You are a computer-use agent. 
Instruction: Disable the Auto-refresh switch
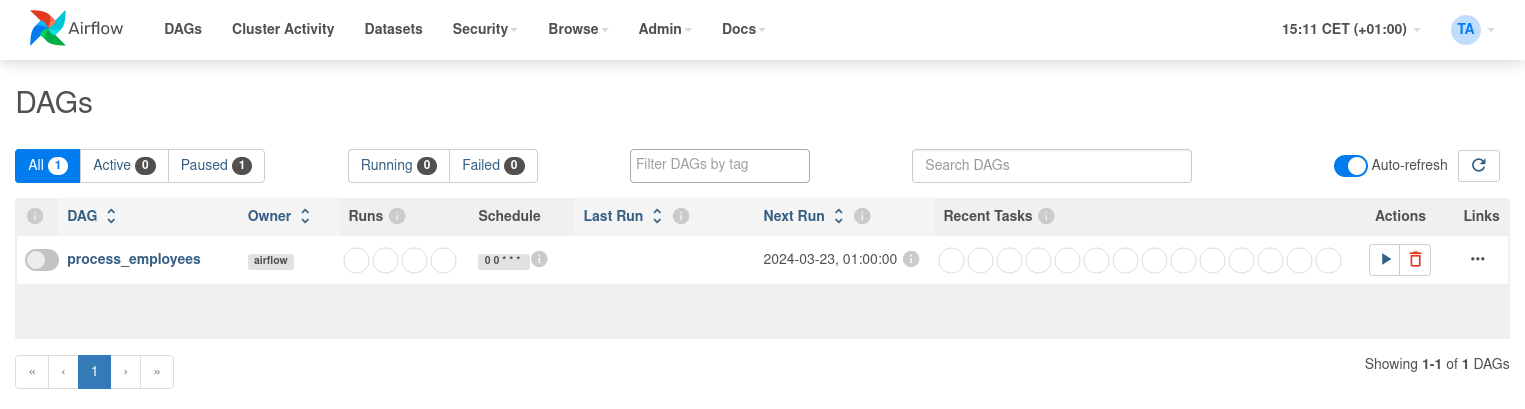(1350, 166)
